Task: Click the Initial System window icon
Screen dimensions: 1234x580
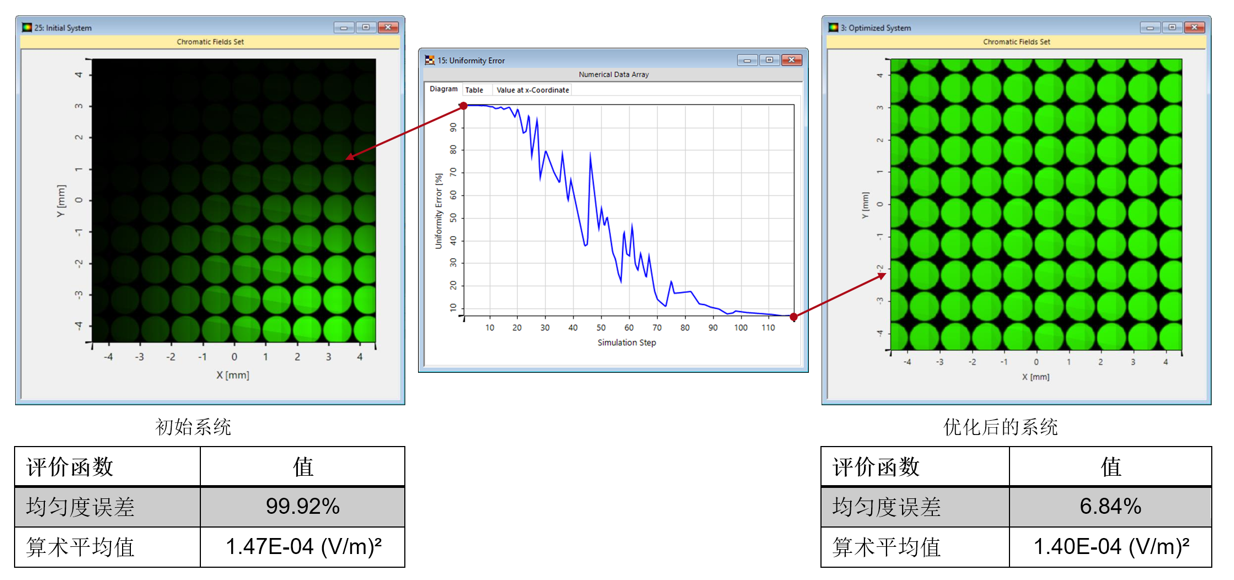Action: (27, 28)
